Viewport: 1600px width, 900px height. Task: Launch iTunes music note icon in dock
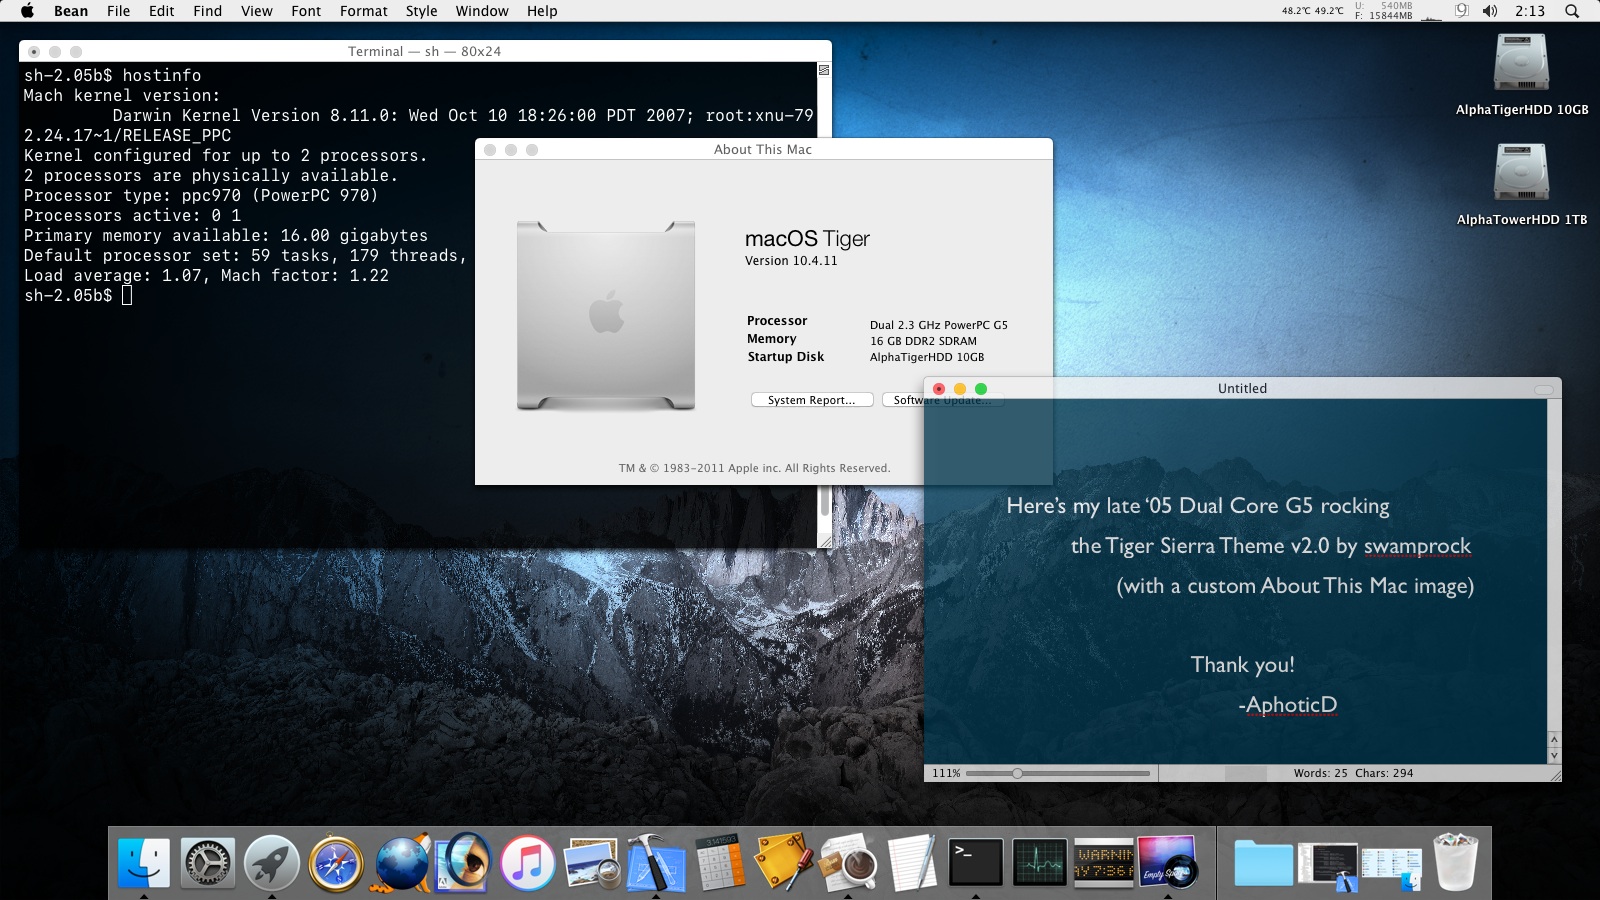(x=528, y=862)
